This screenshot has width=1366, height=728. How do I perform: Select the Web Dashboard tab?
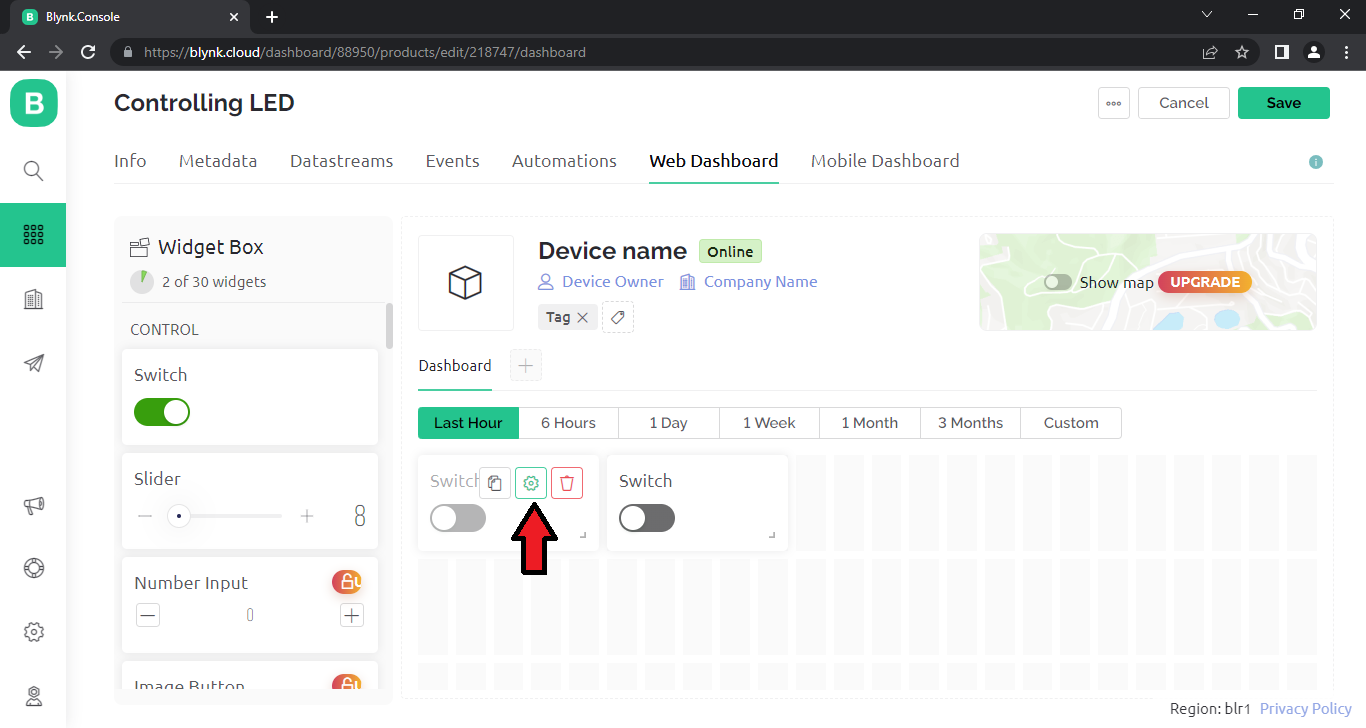pyautogui.click(x=714, y=161)
